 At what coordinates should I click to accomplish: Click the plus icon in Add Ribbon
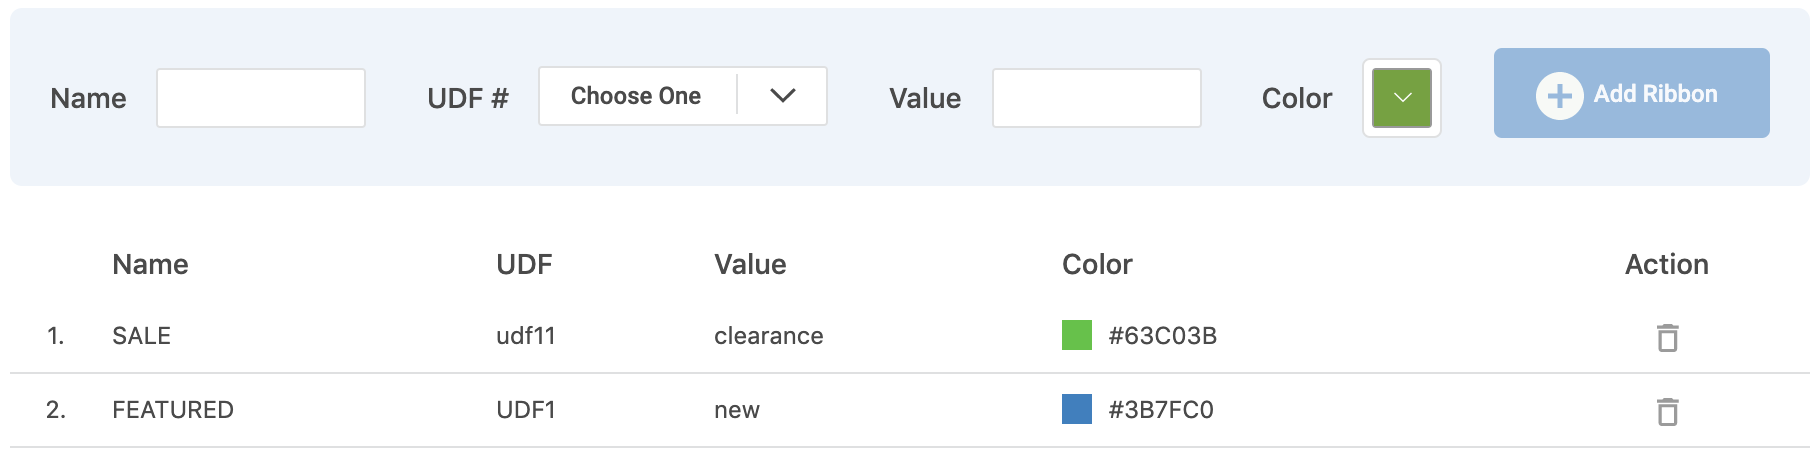pos(1559,96)
